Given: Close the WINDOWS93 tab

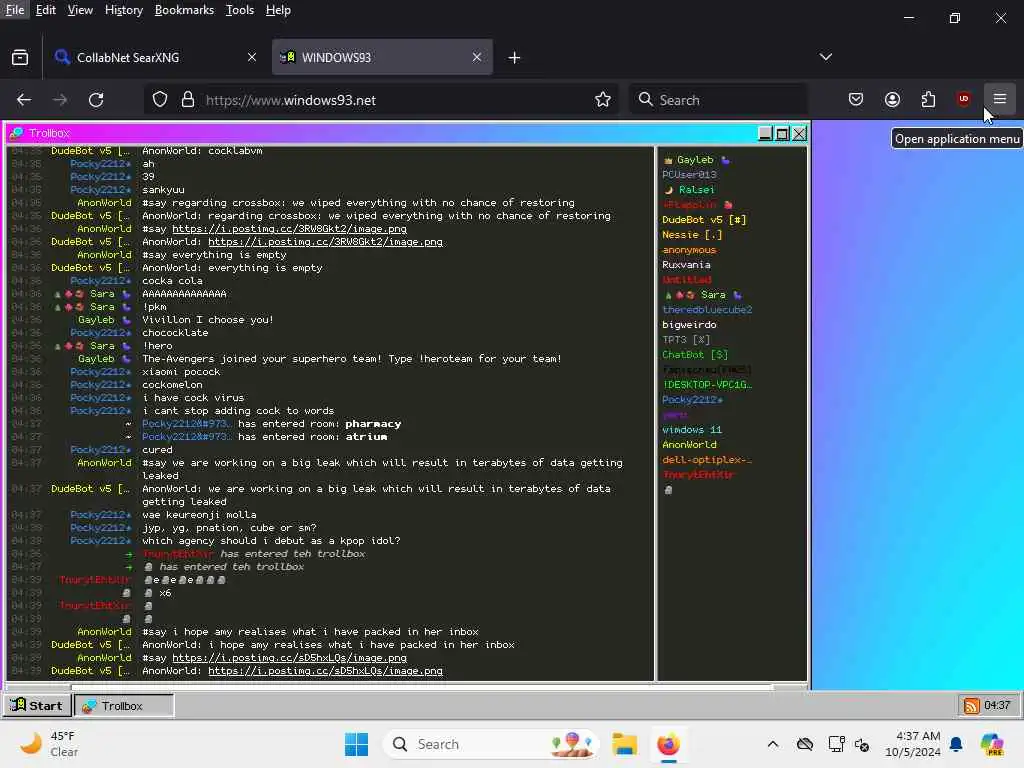Looking at the screenshot, I should pos(477,57).
